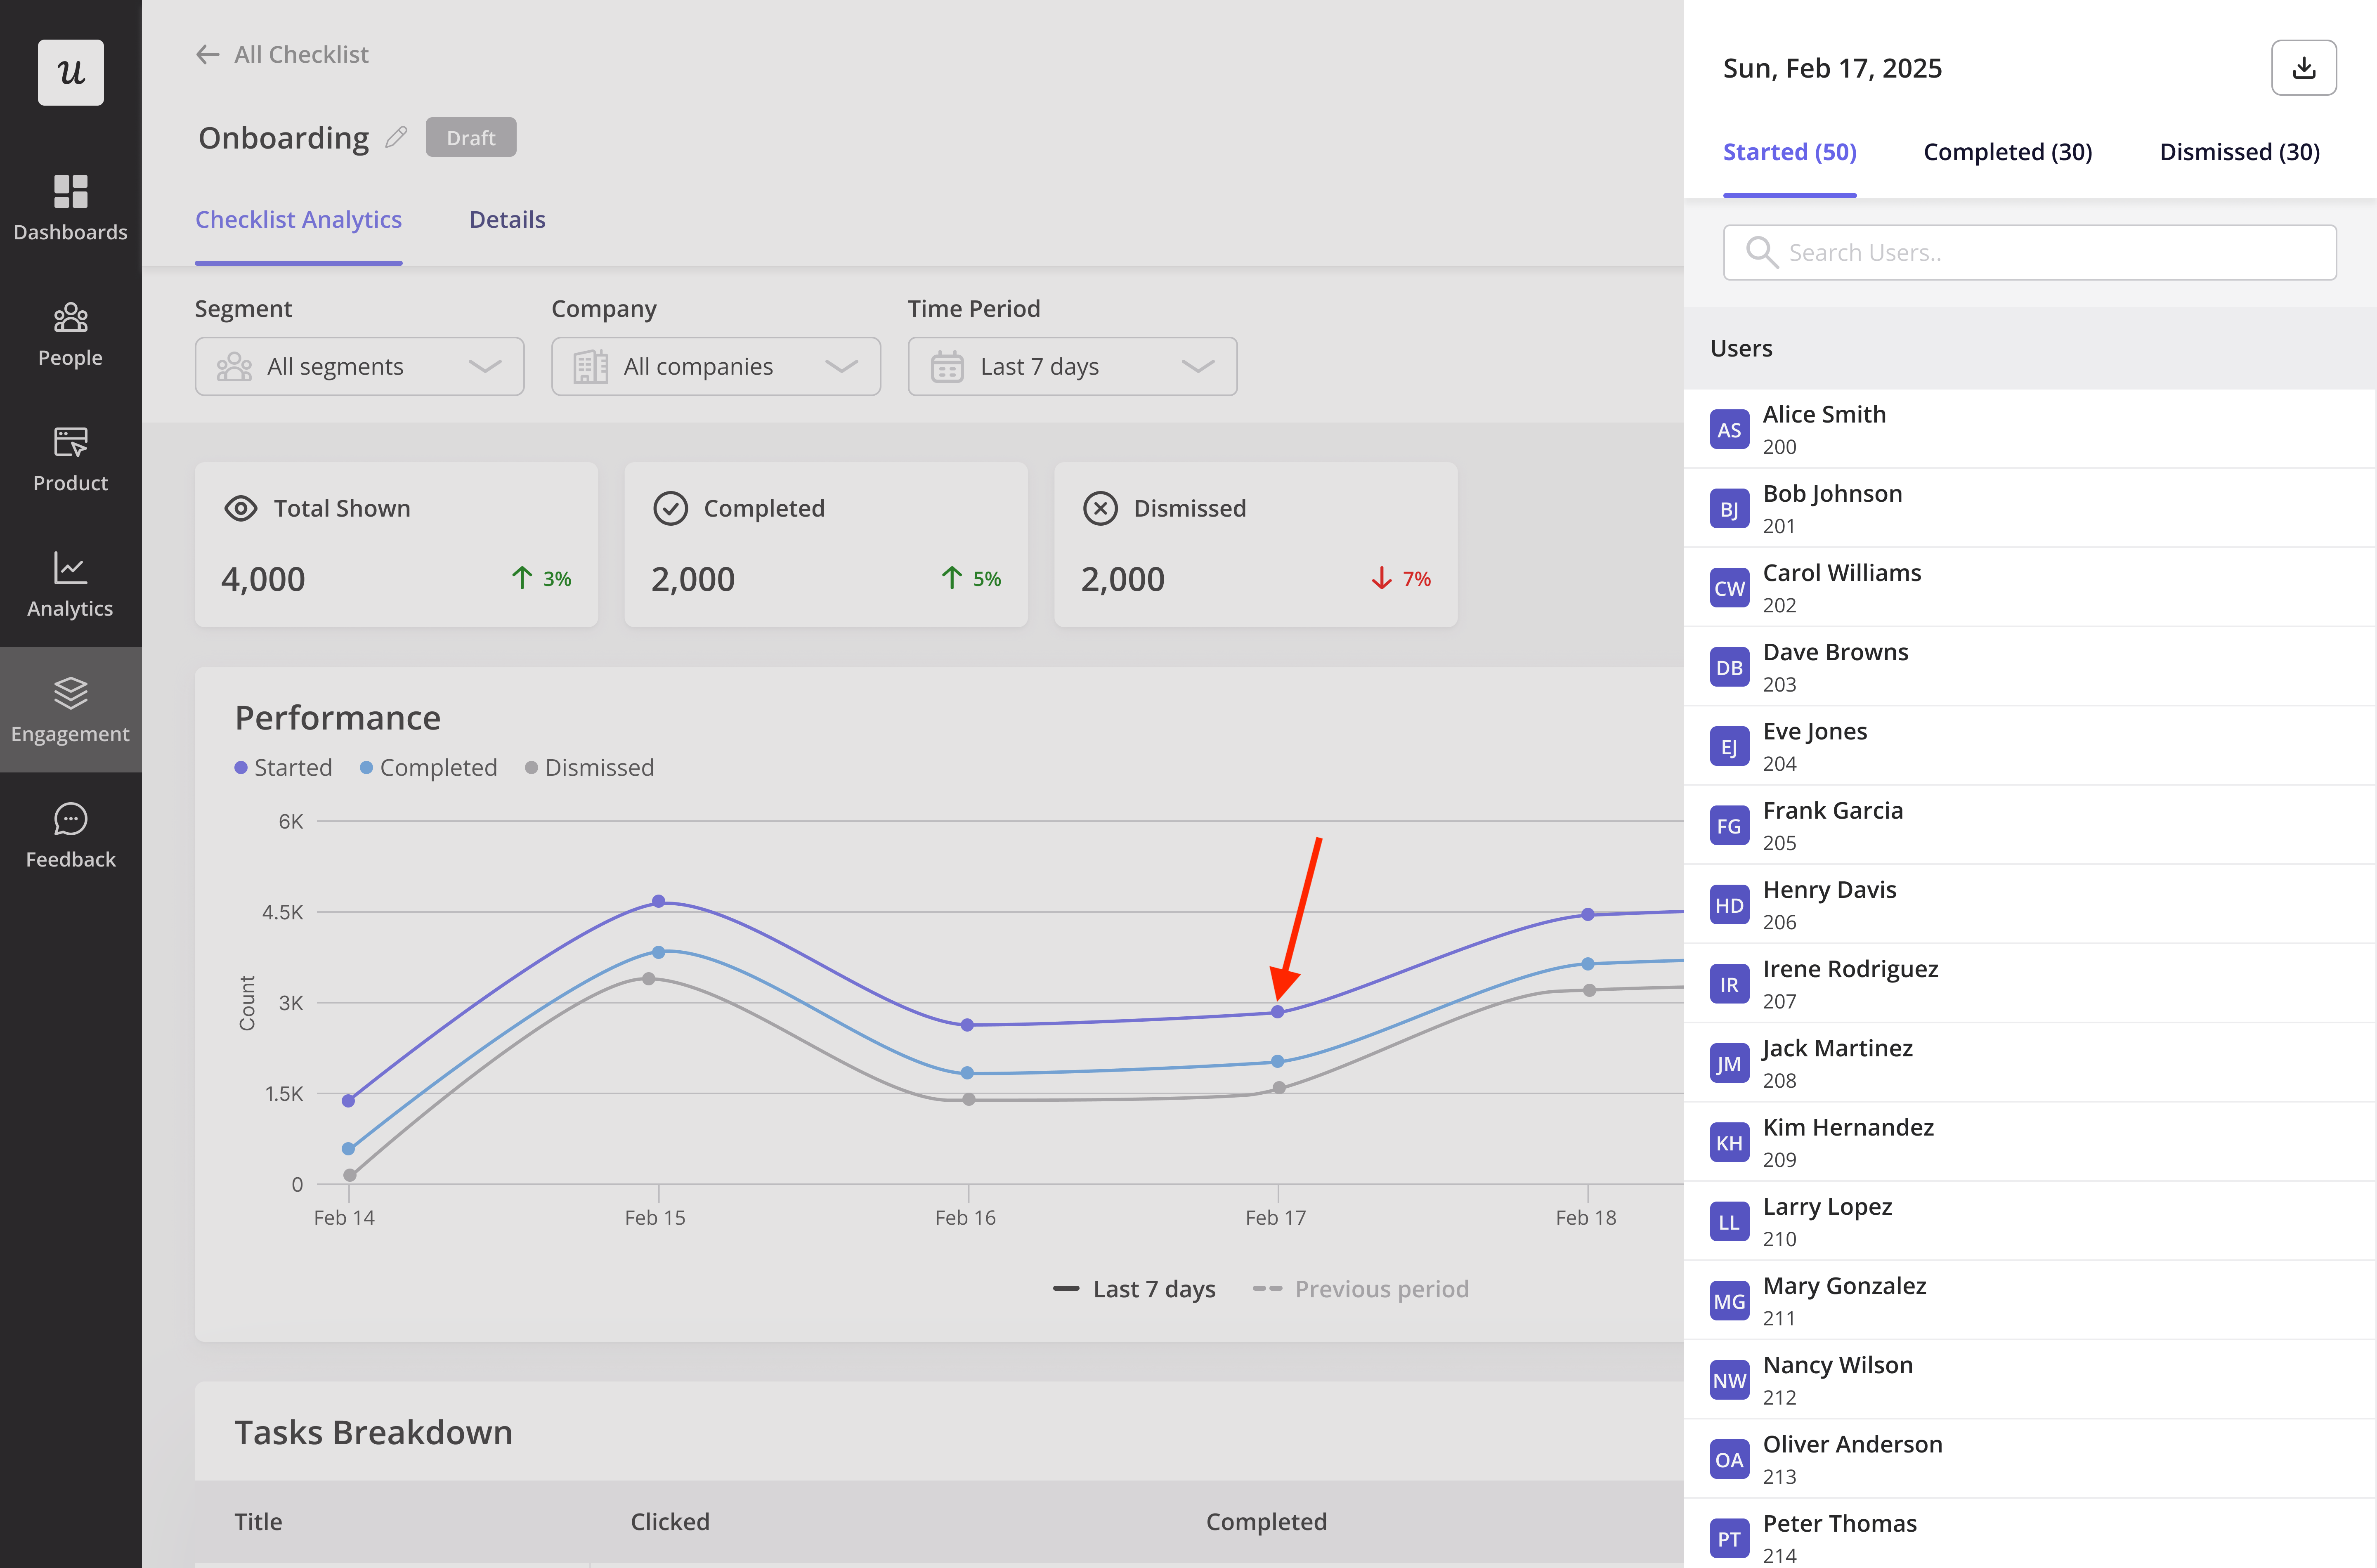Open Feedback section
Viewport: 2377px width, 1568px height.
point(70,836)
